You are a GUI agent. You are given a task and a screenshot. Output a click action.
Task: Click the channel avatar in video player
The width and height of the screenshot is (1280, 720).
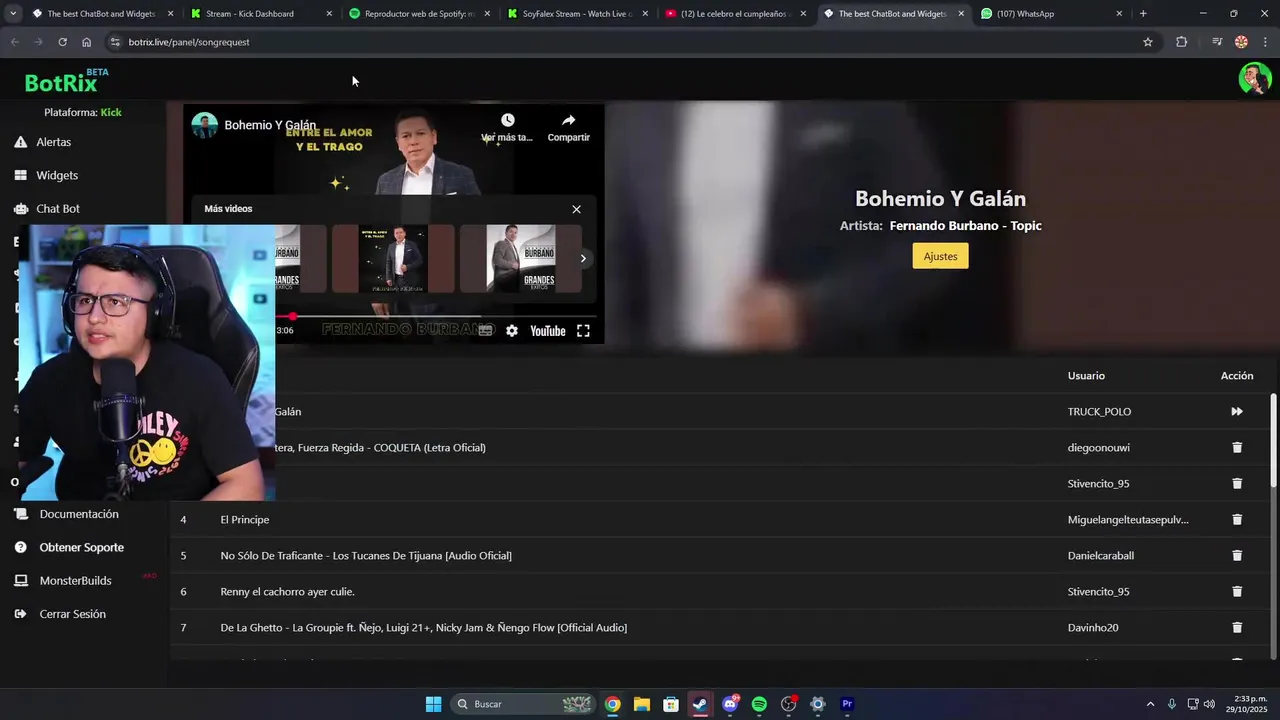[x=205, y=125]
